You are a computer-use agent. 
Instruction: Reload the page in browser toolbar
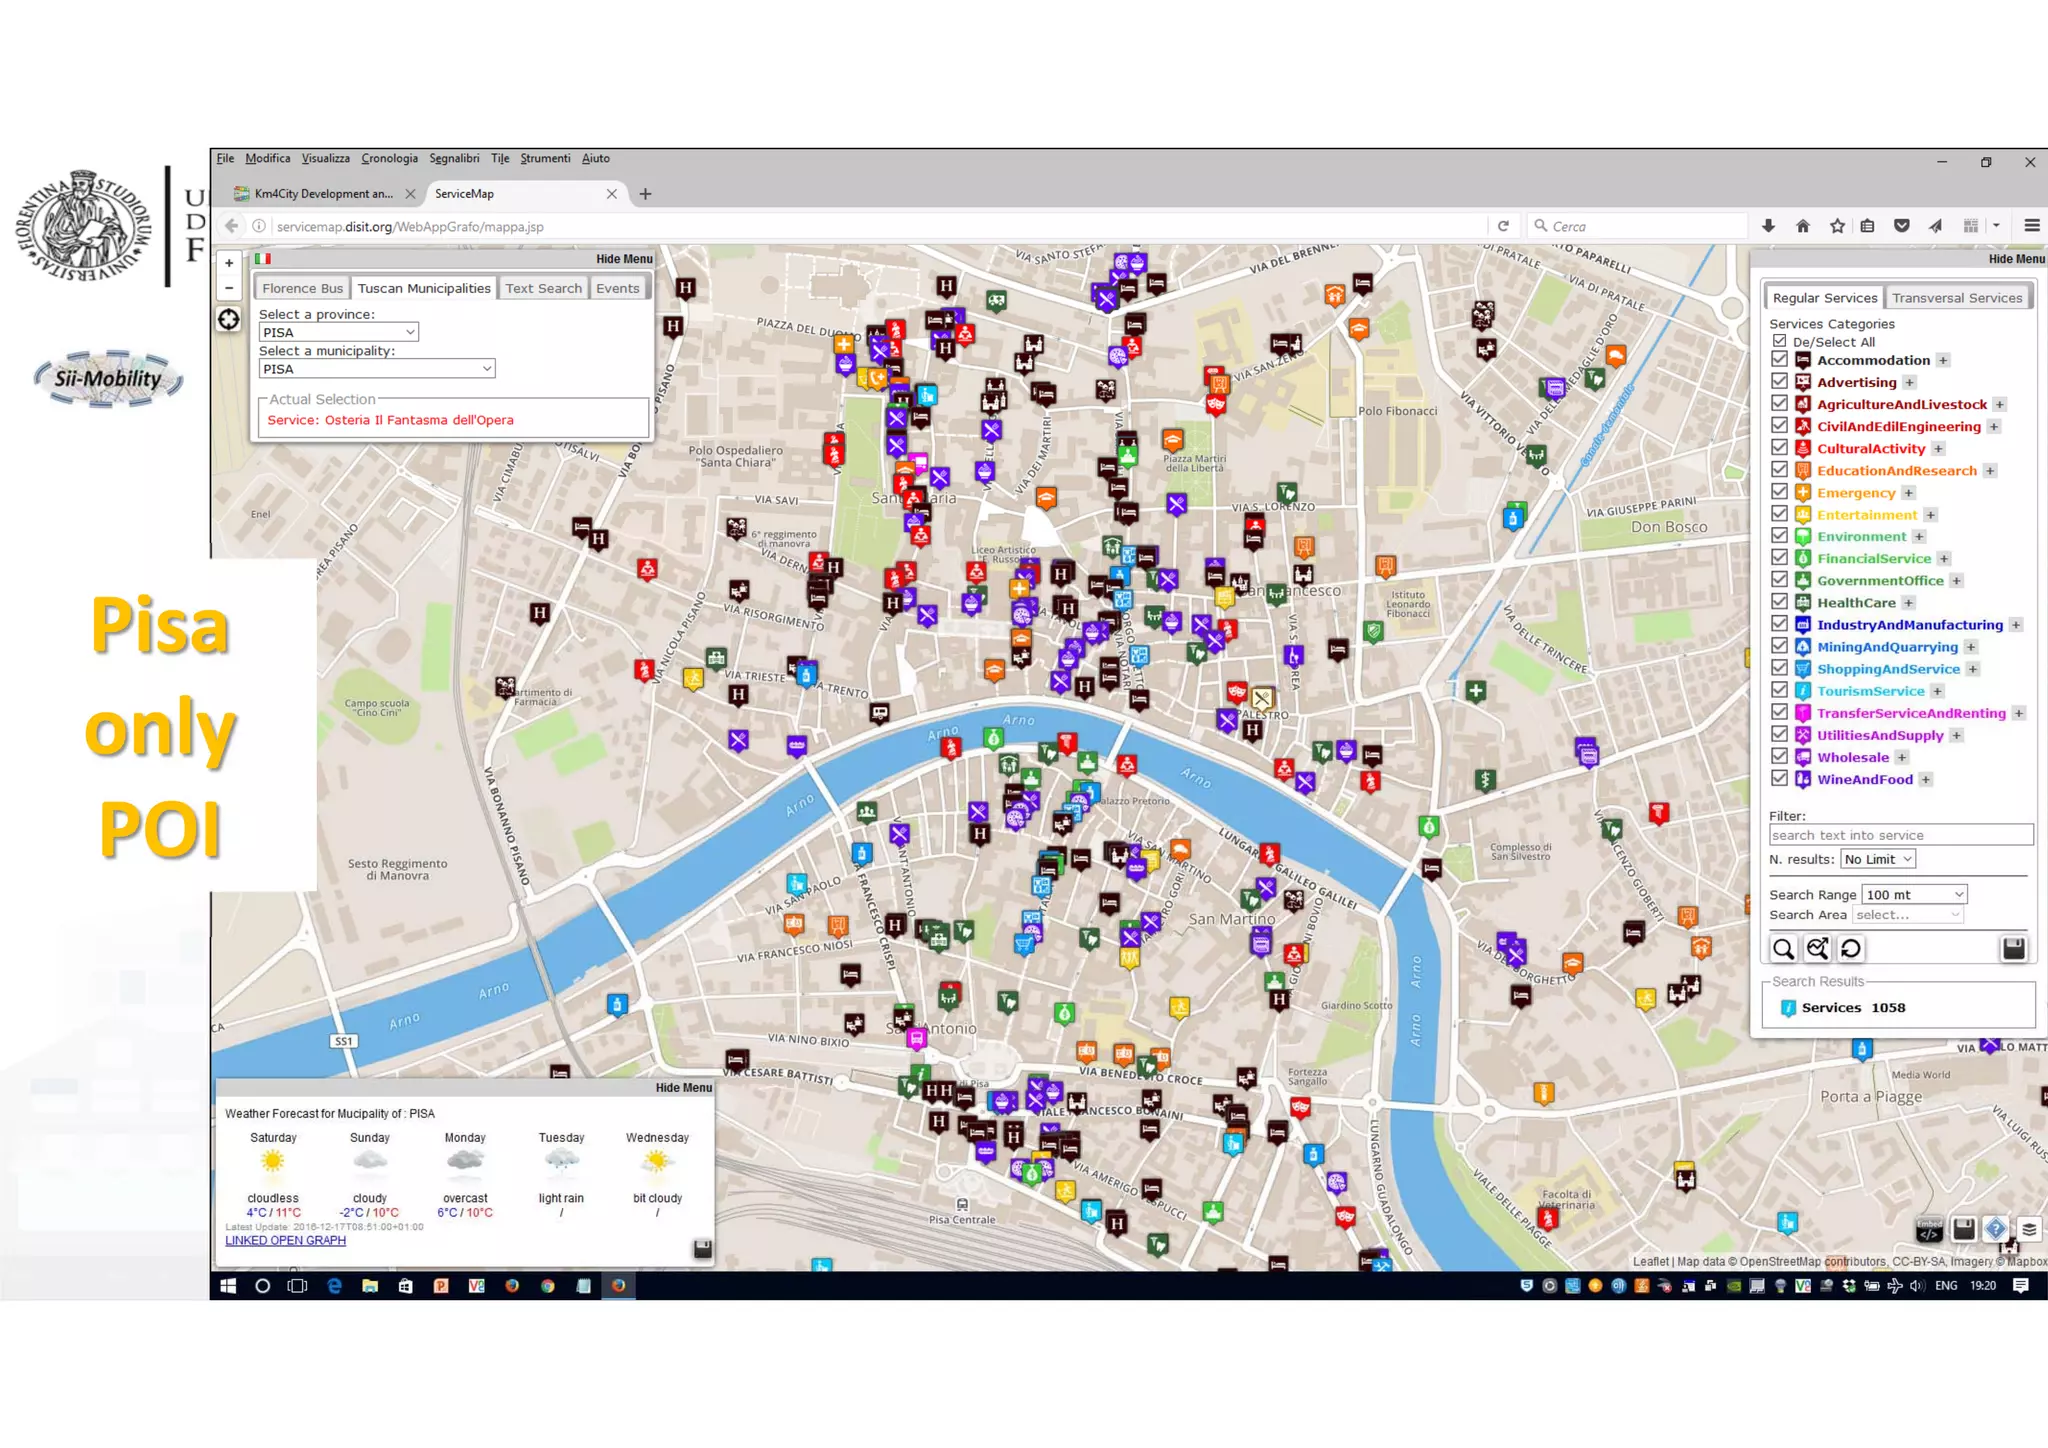tap(1502, 226)
